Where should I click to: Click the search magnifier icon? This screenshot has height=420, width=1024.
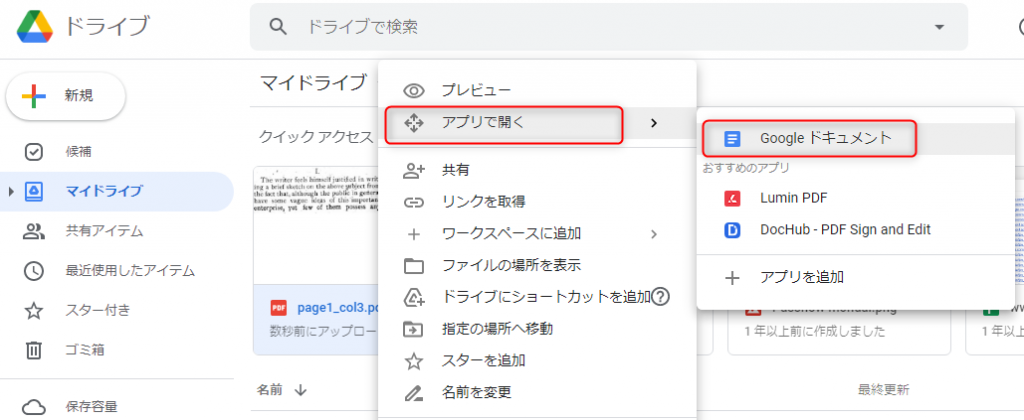(x=279, y=27)
